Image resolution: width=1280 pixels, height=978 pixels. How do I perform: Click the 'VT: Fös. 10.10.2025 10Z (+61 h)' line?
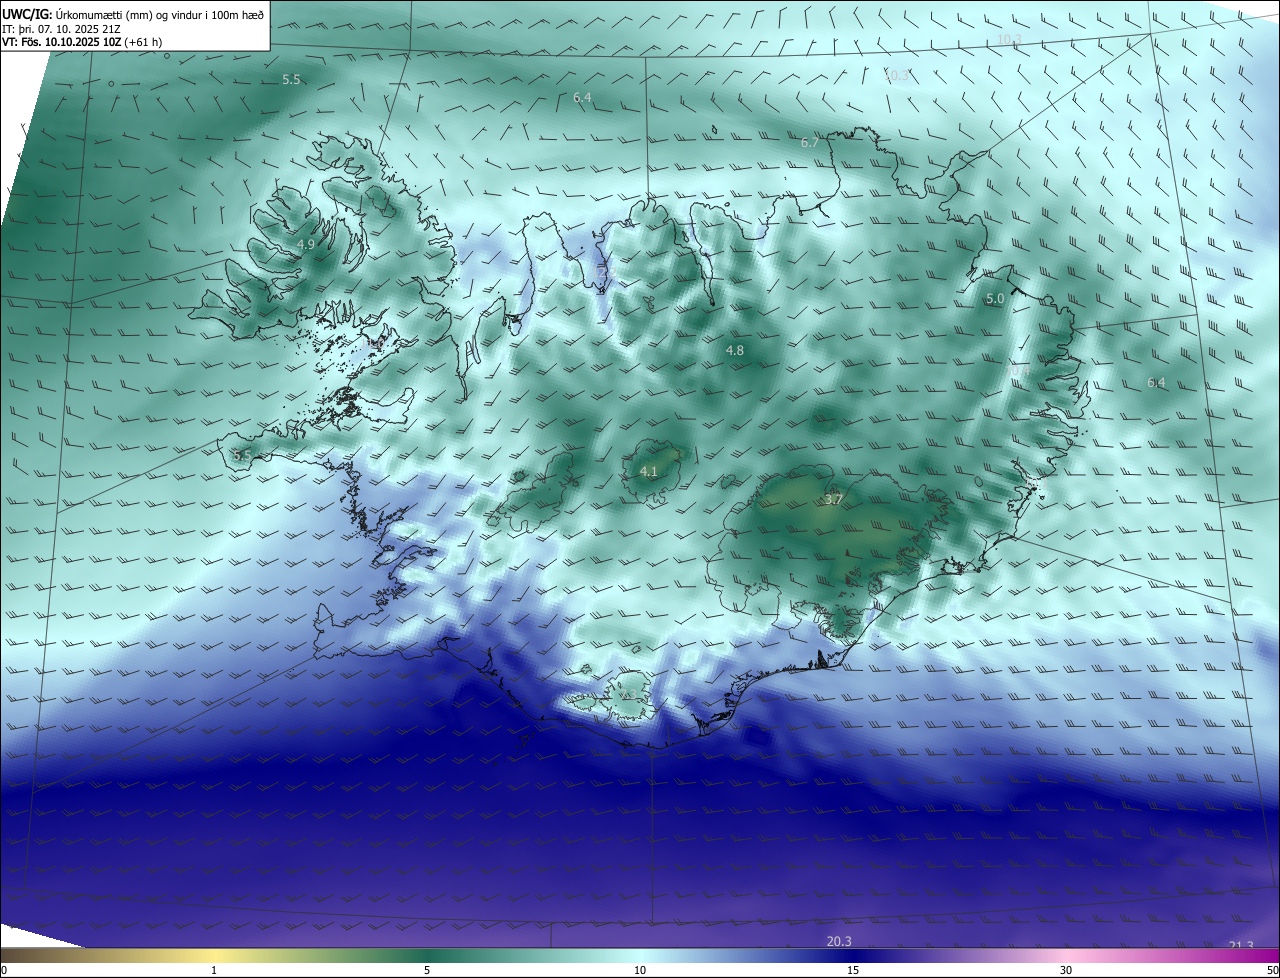[x=82, y=42]
